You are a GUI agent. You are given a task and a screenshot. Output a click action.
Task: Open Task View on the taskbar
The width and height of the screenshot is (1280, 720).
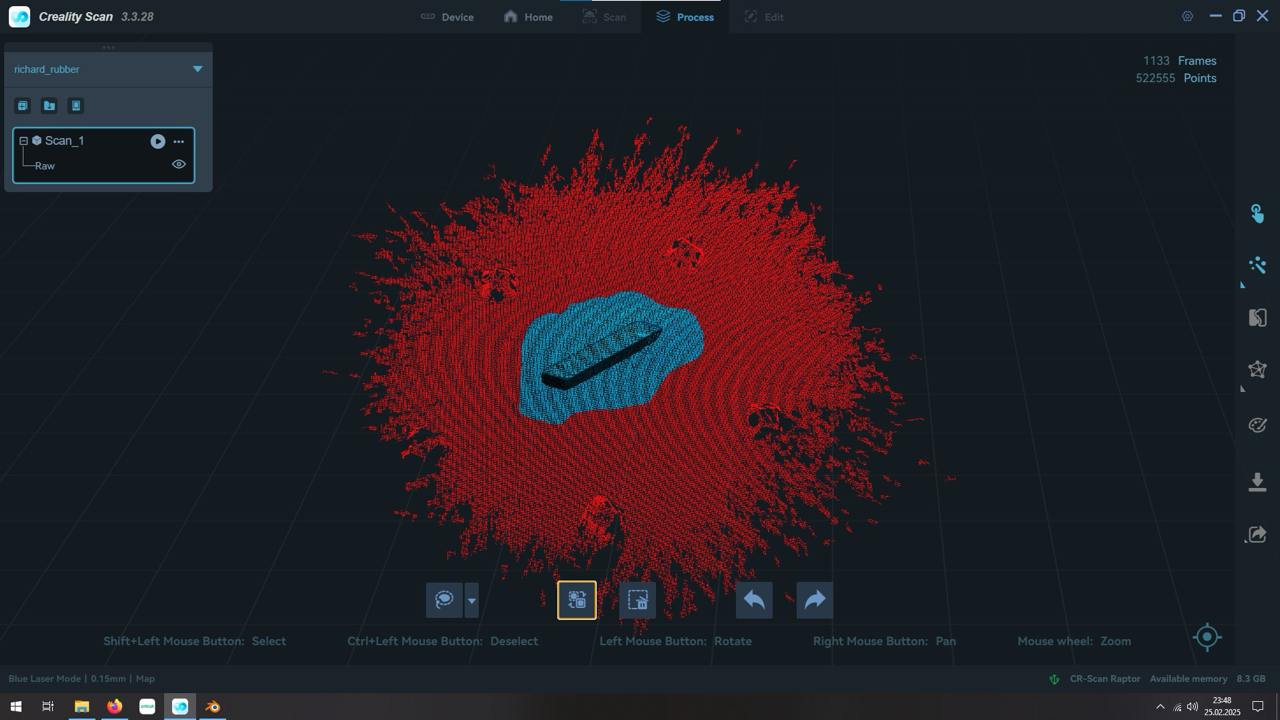pos(47,707)
